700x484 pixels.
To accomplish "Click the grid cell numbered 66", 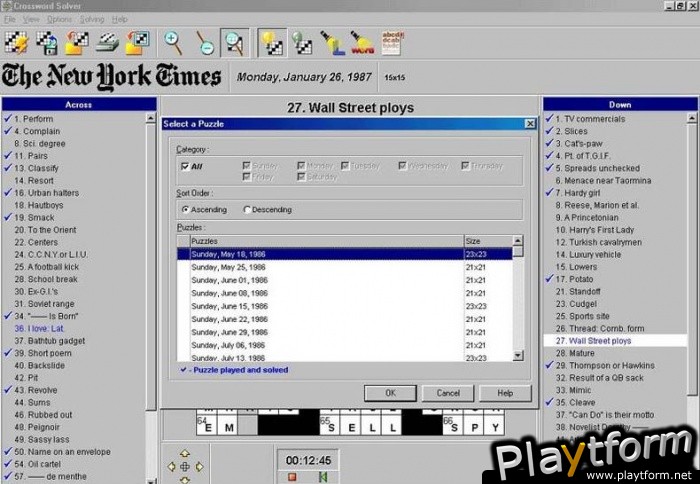I will coord(453,425).
